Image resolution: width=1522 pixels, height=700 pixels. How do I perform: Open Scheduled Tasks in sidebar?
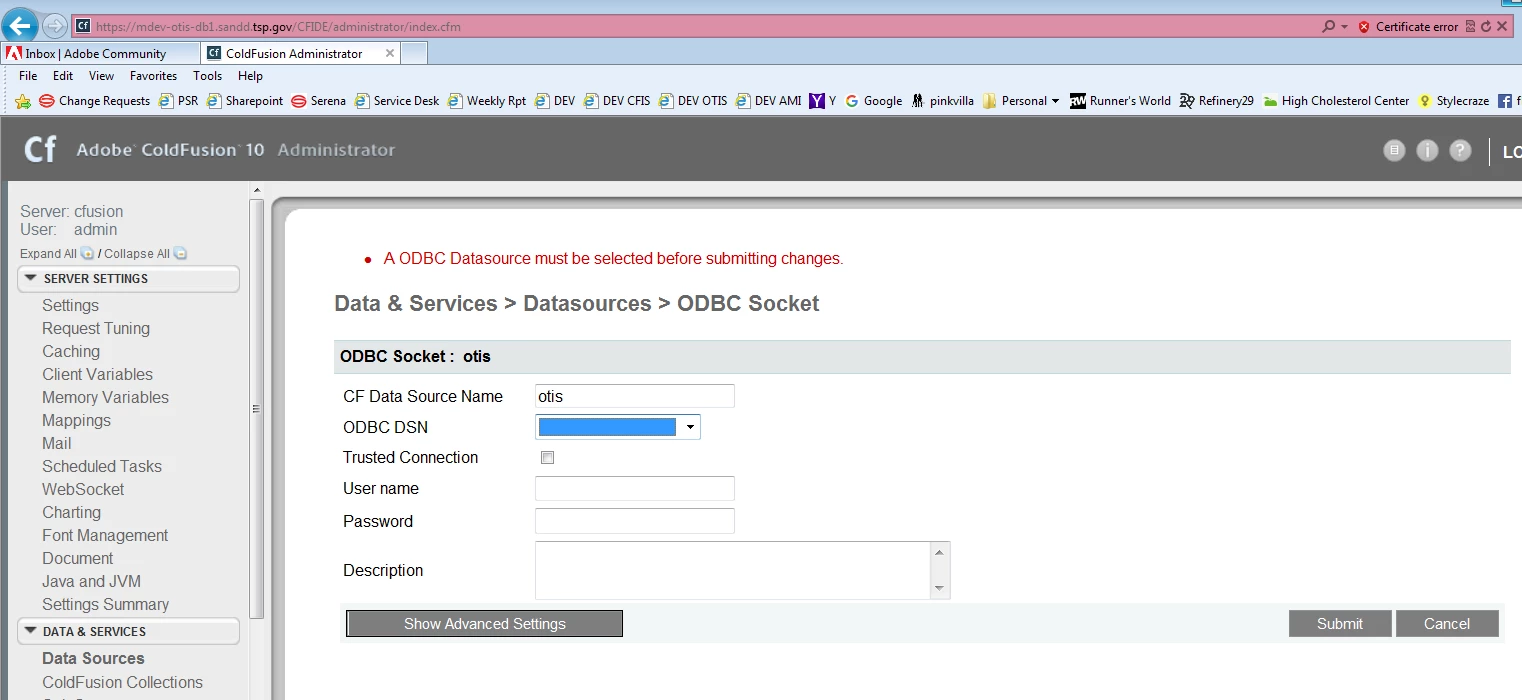coord(102,466)
